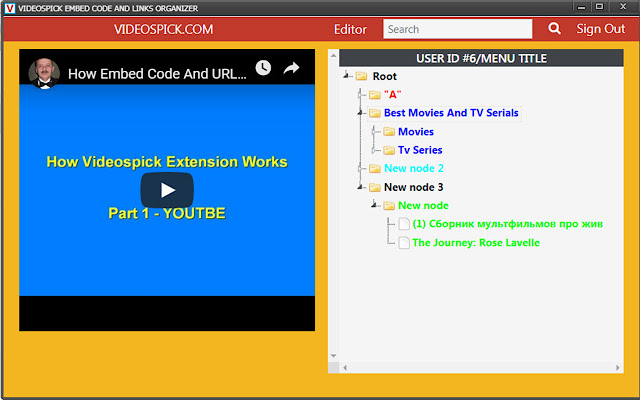Play the YouTube video
Screen dimensions: 640x400
pos(167,190)
